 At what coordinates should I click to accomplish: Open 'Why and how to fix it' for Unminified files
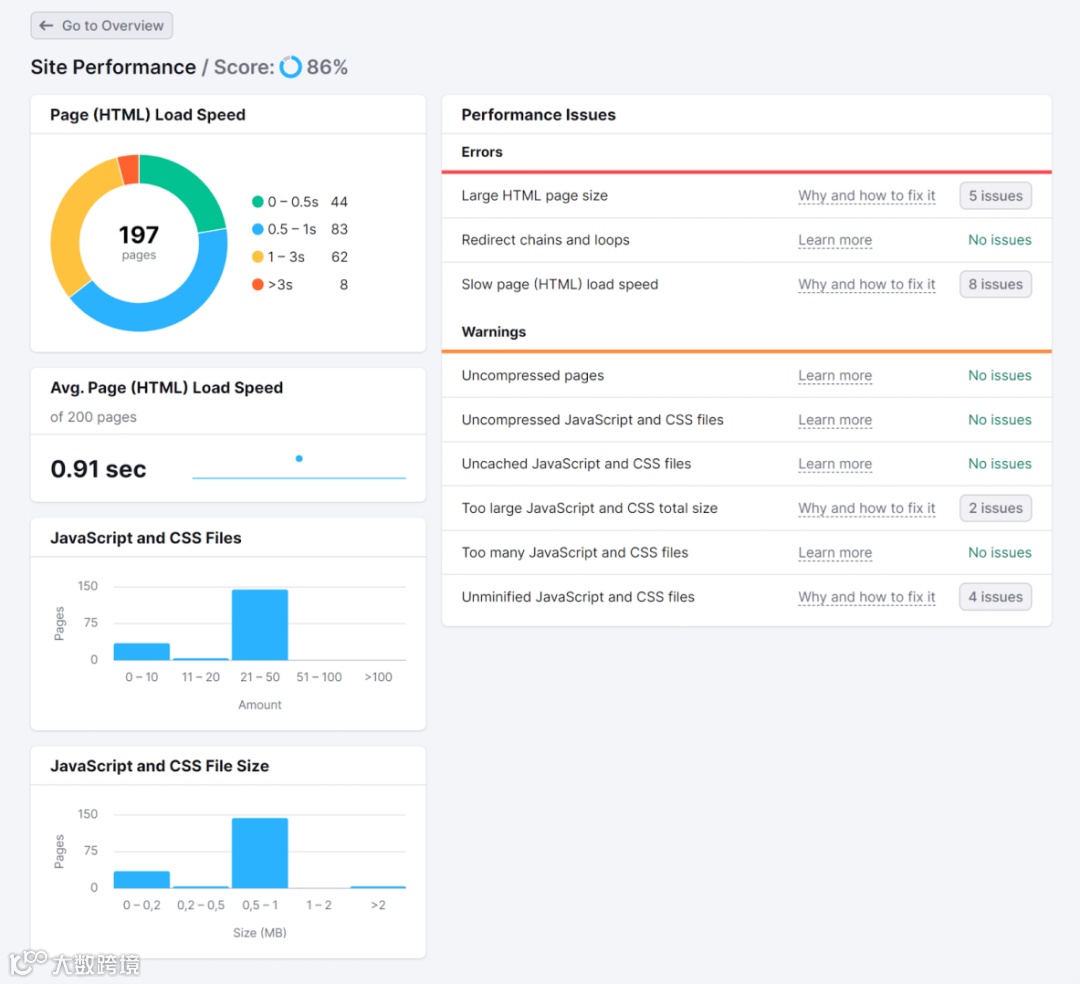click(x=866, y=597)
